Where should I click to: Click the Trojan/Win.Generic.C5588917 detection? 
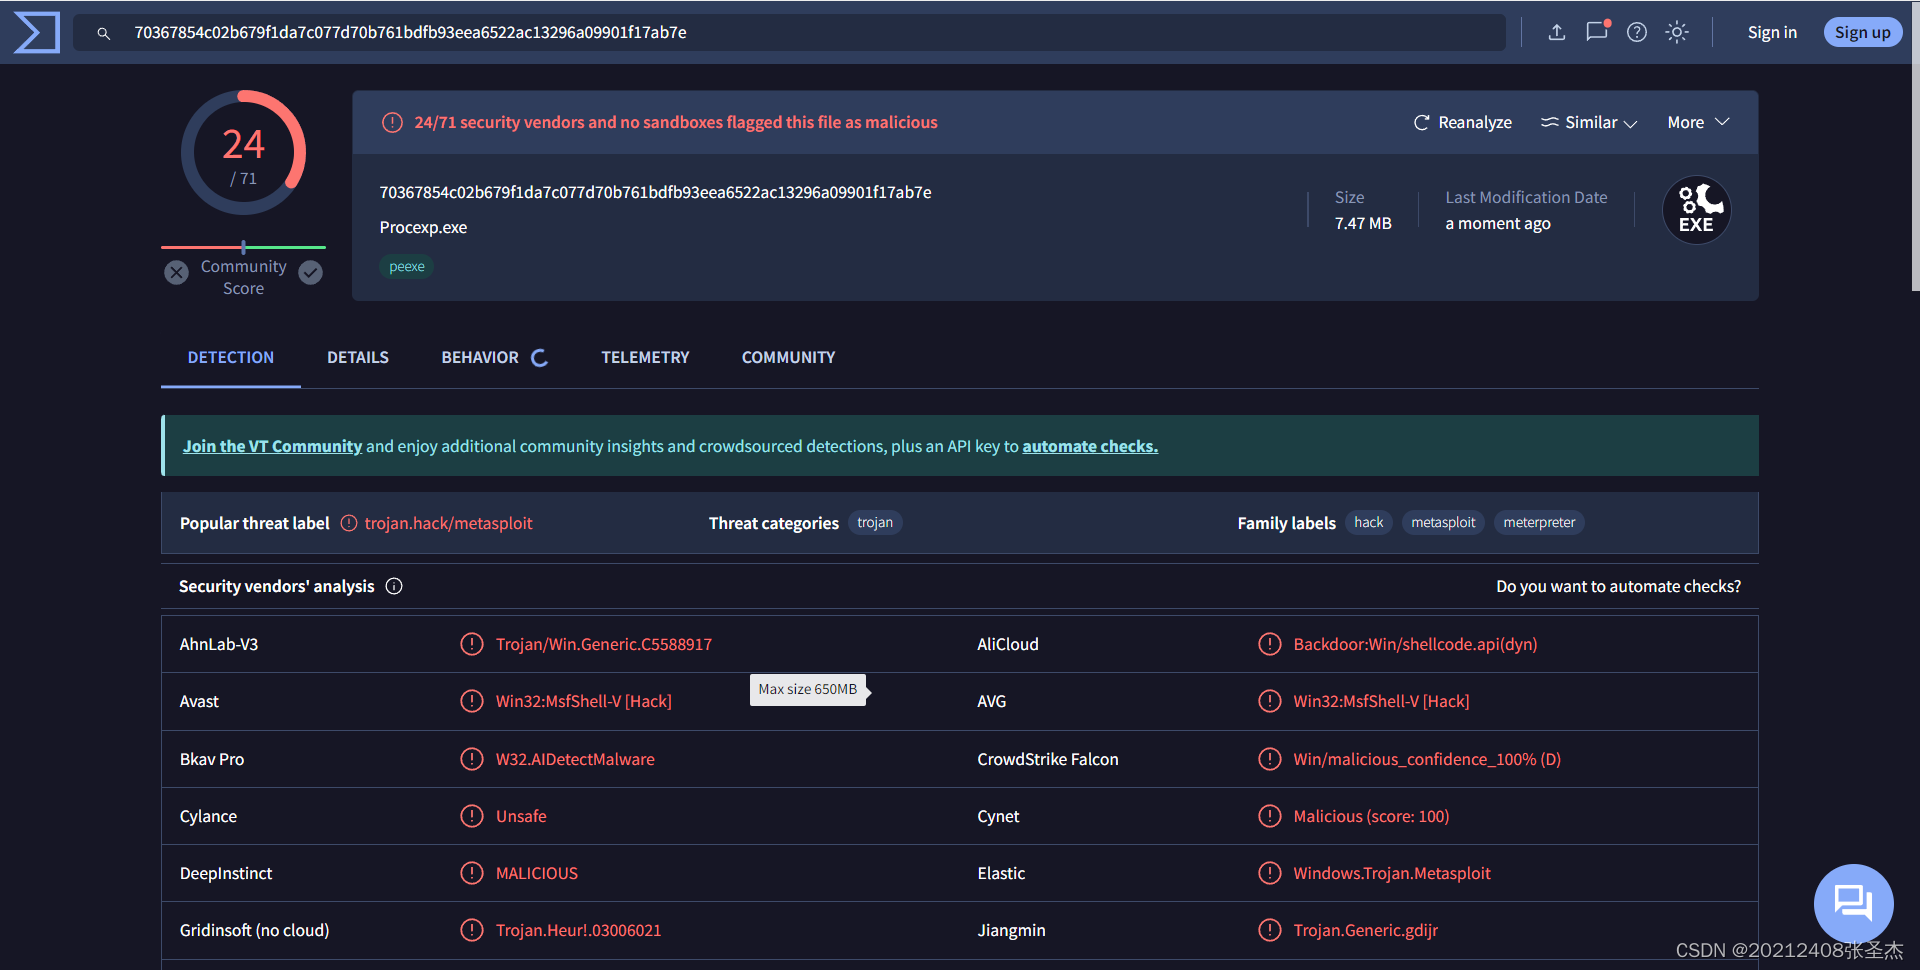pos(604,644)
